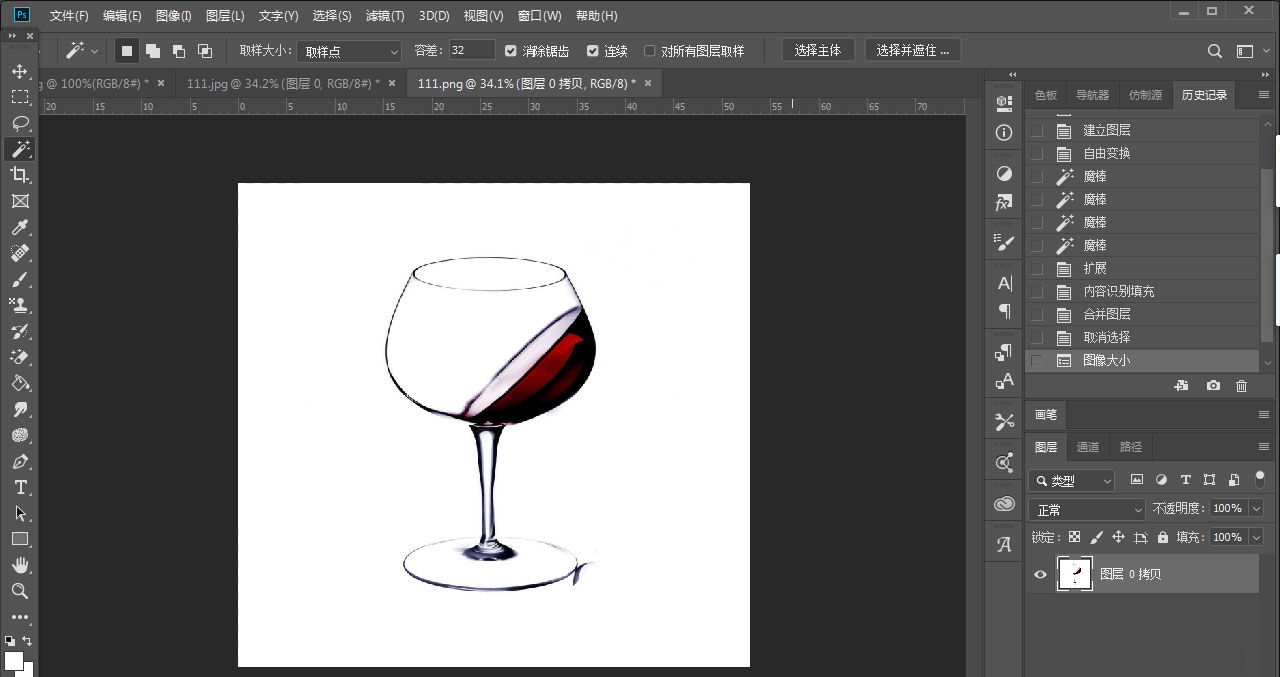Image resolution: width=1280 pixels, height=677 pixels.
Task: Enable 对所有图层取样 checkbox
Action: point(650,51)
